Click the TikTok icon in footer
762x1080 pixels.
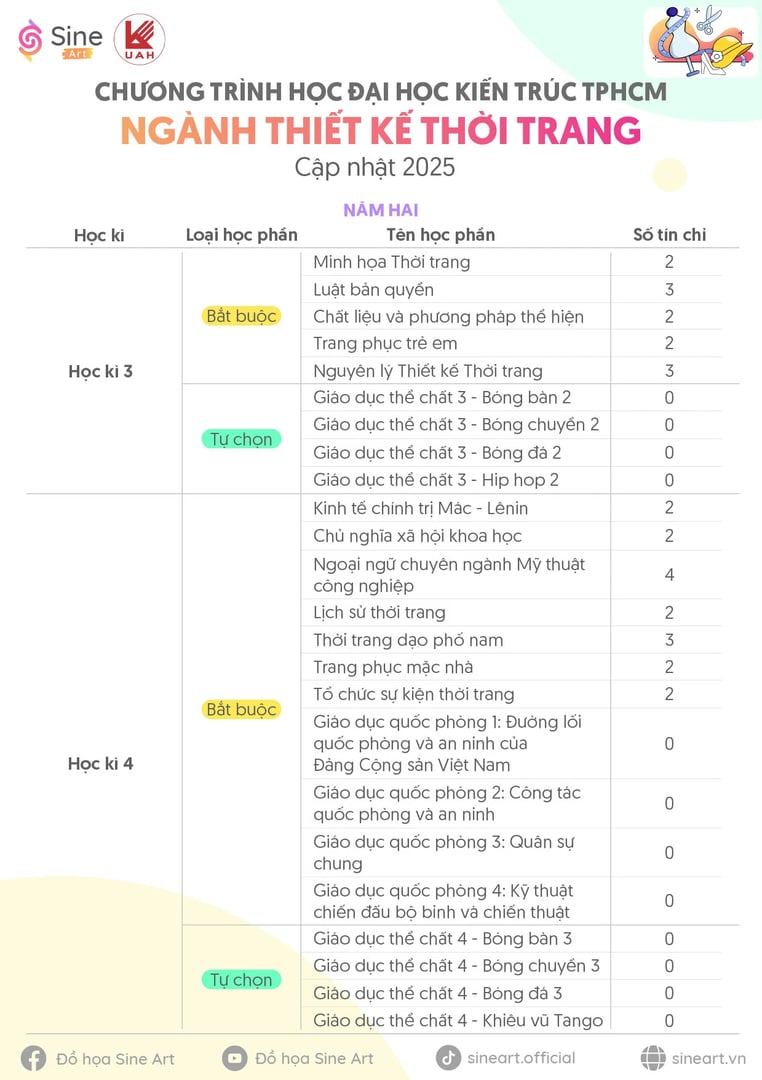point(448,1057)
